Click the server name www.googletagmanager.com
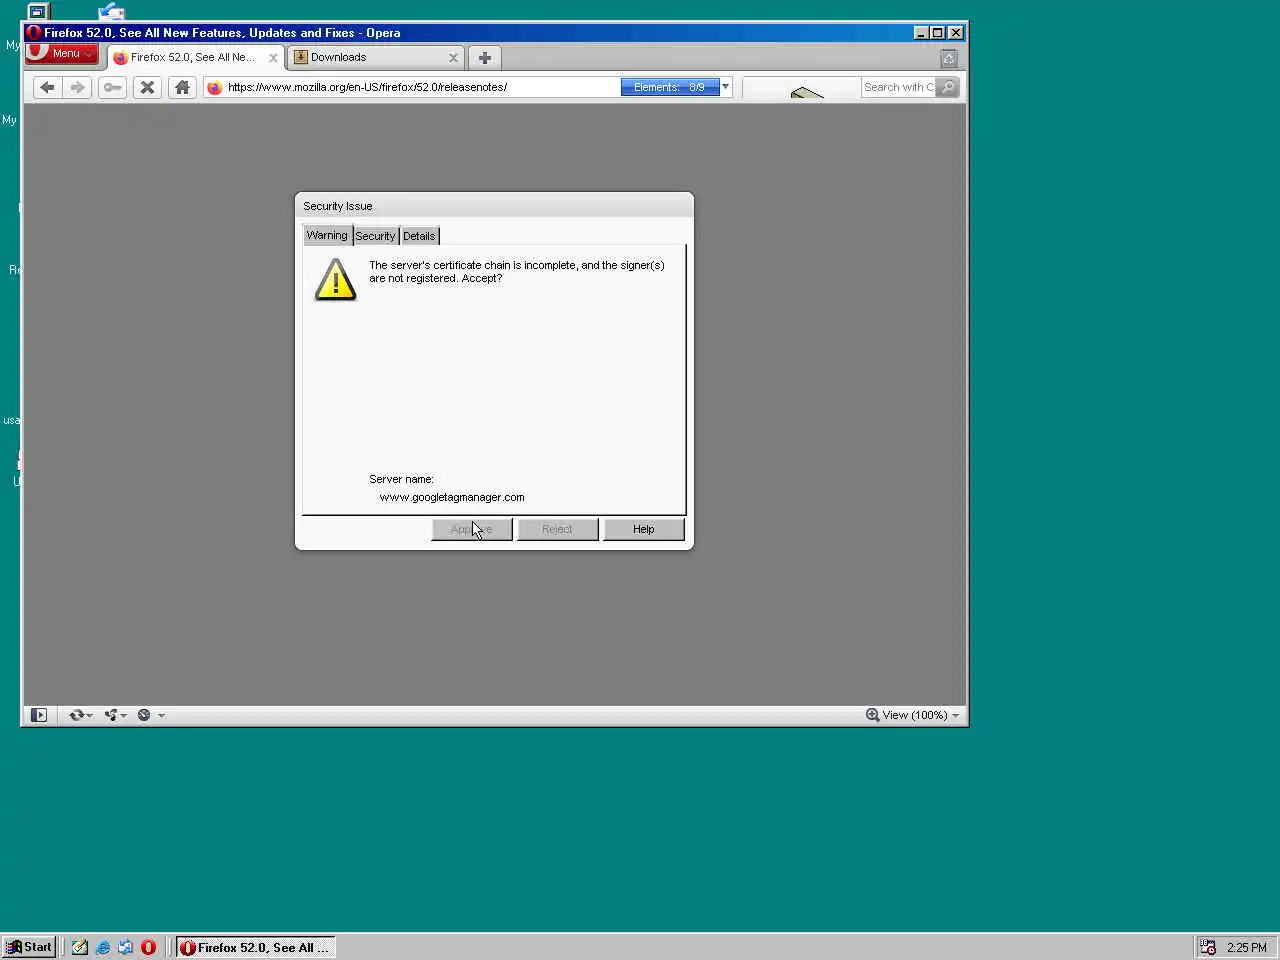 [452, 497]
